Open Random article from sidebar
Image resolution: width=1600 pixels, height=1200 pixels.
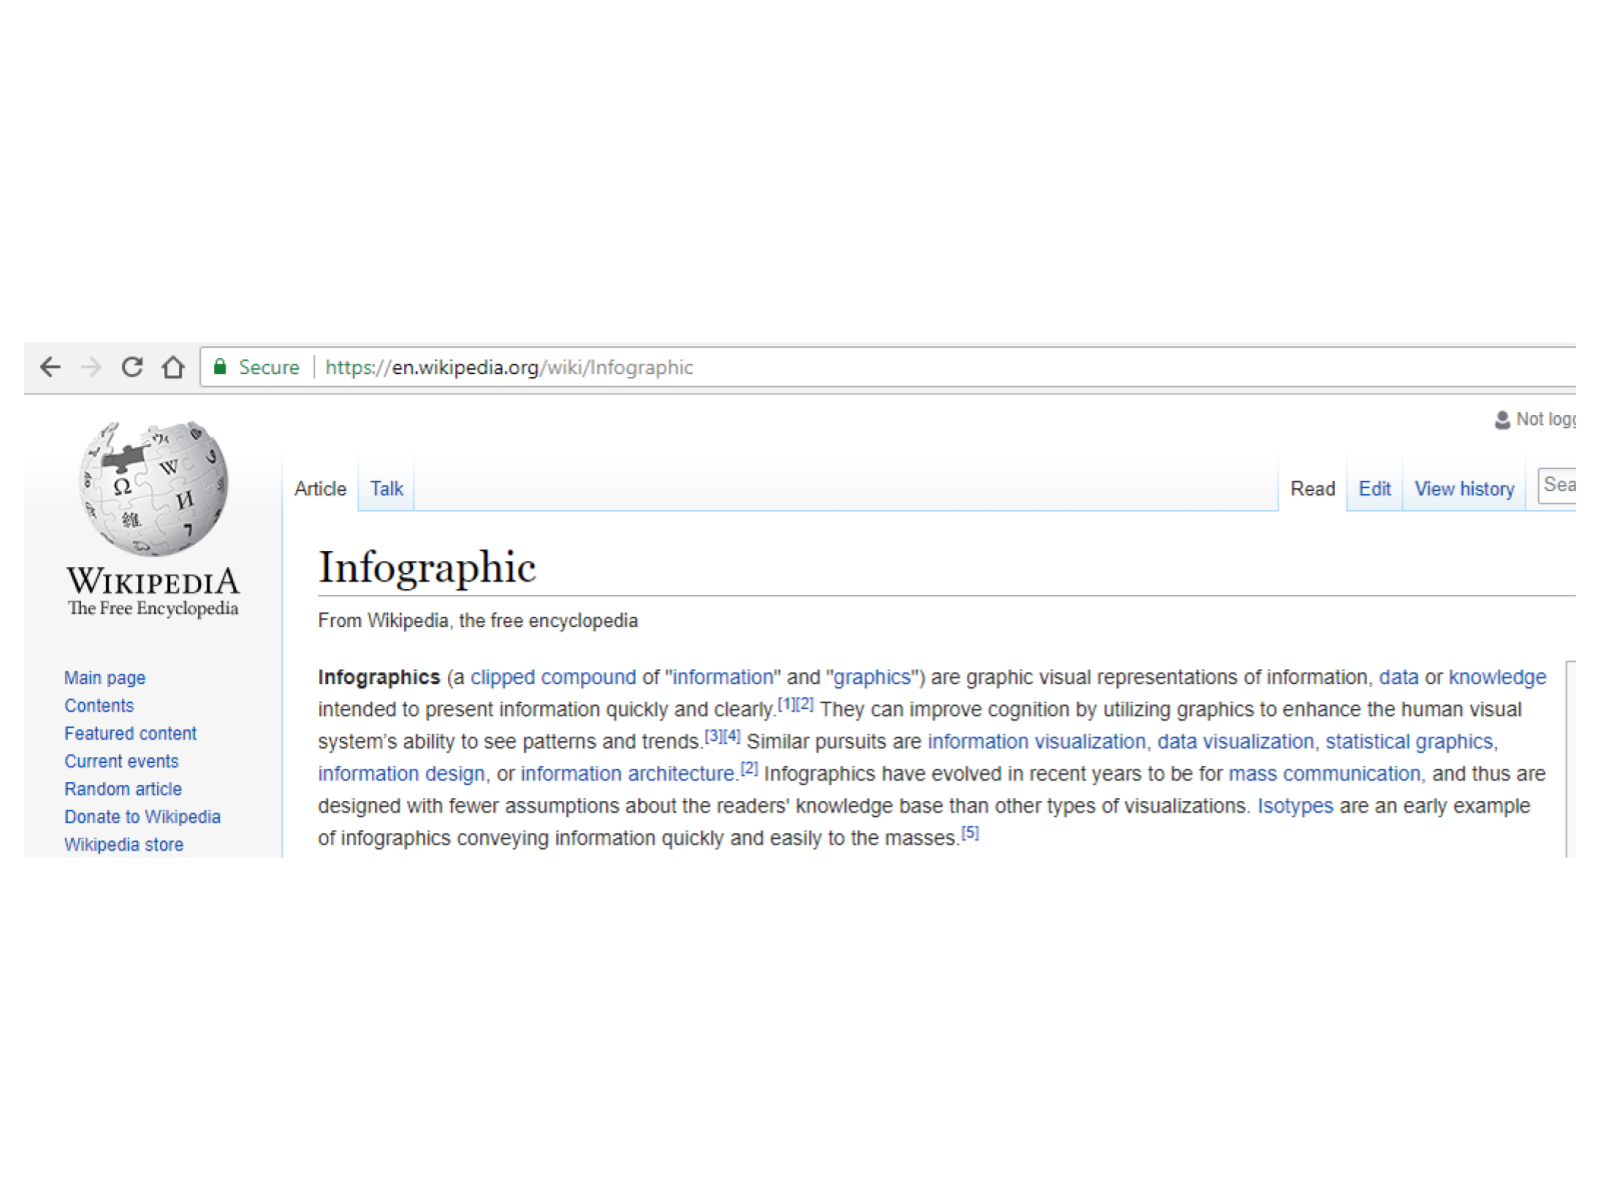(123, 789)
